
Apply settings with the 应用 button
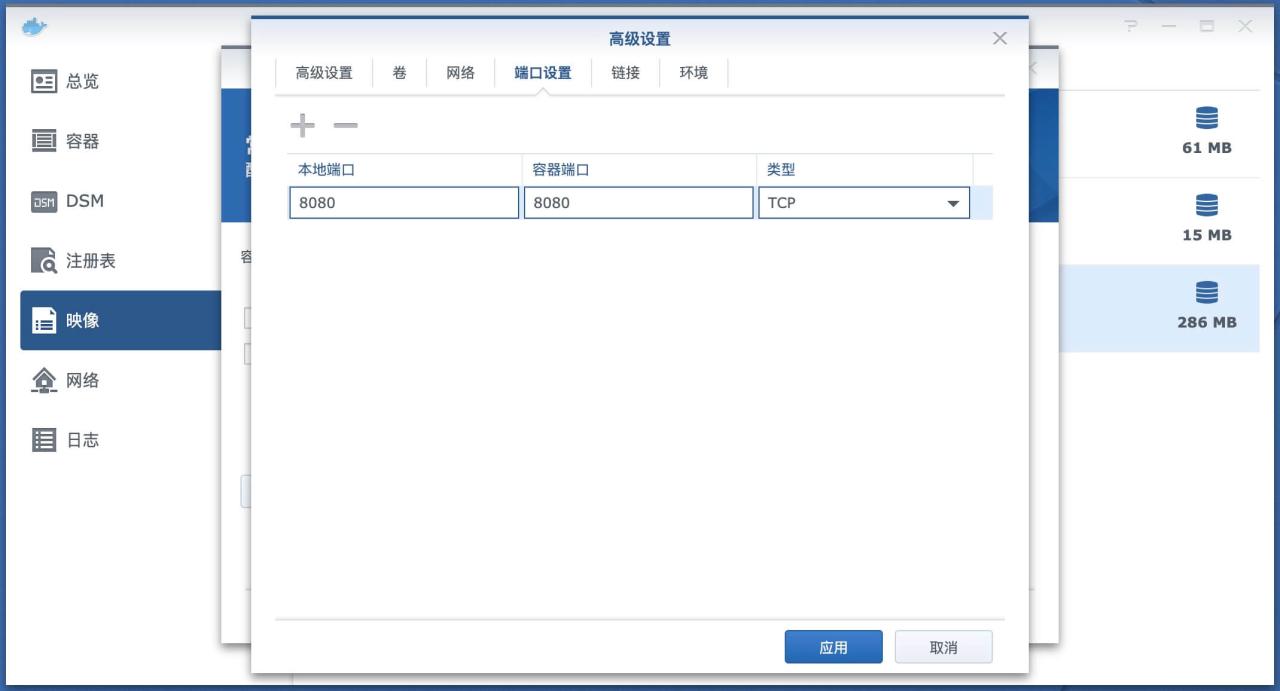point(833,646)
